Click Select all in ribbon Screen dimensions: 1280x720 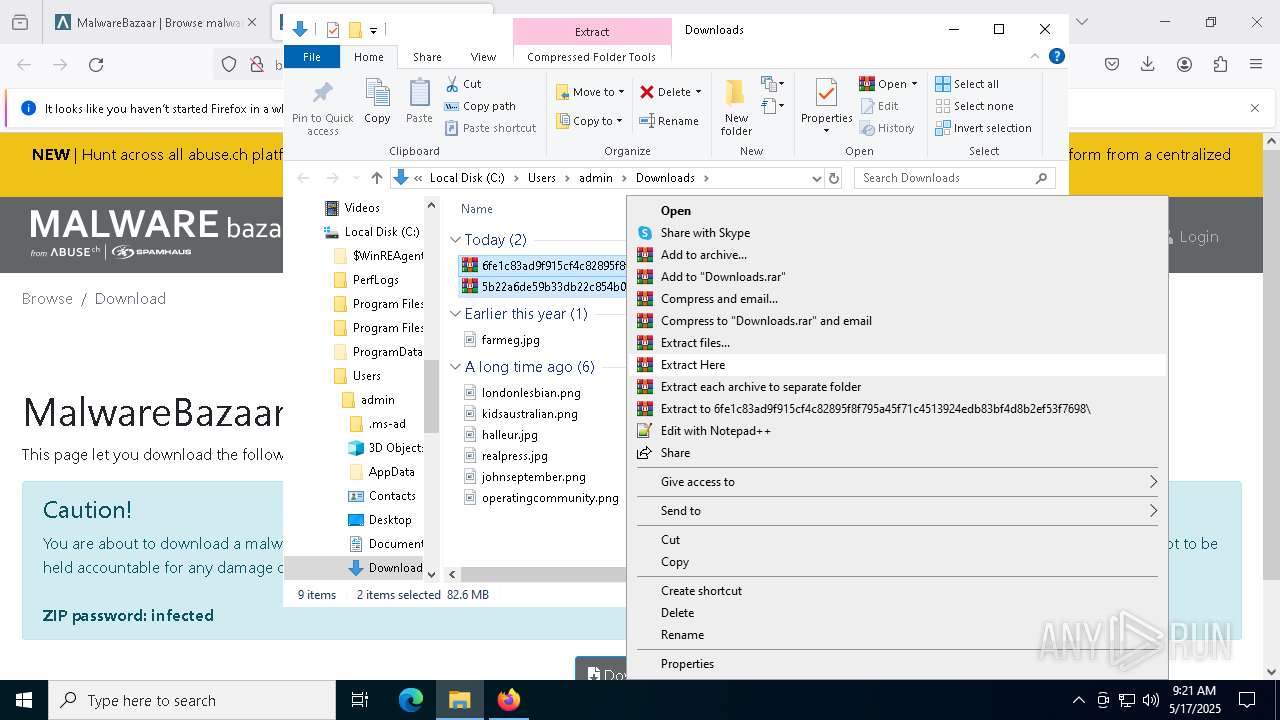click(967, 84)
